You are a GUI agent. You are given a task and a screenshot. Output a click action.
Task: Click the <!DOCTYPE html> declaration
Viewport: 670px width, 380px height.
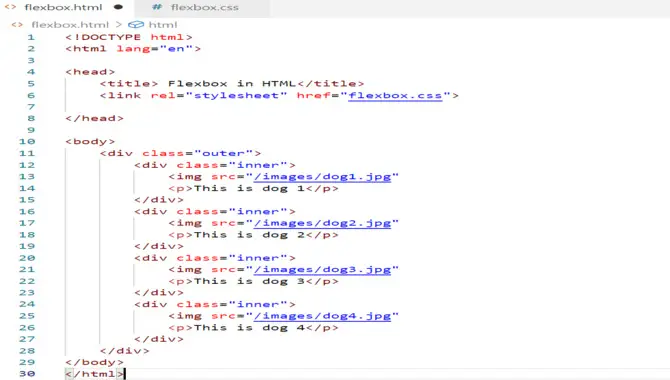click(x=129, y=37)
